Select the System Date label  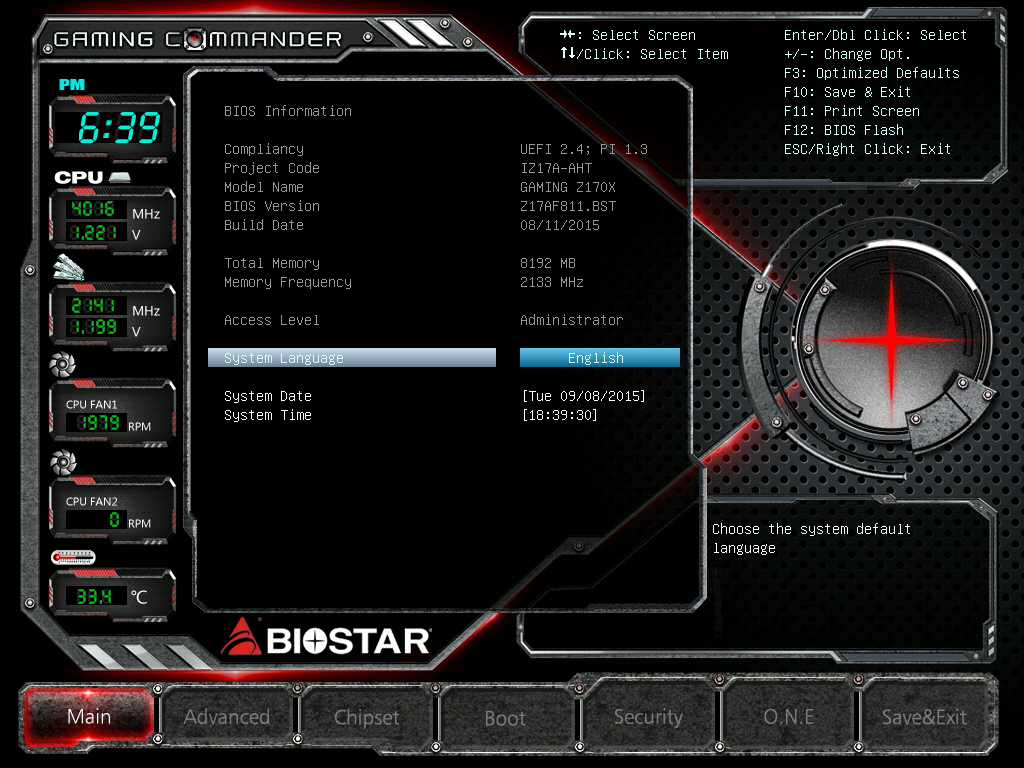(268, 396)
